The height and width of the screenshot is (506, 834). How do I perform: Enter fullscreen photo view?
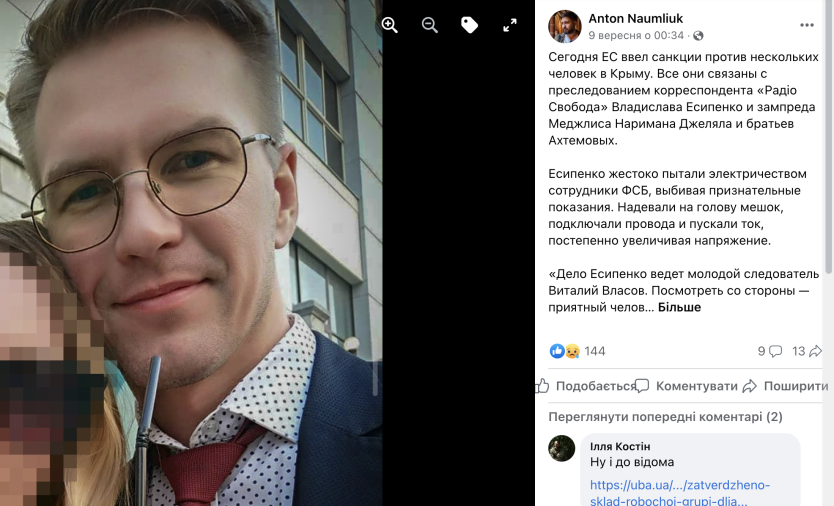click(x=510, y=25)
